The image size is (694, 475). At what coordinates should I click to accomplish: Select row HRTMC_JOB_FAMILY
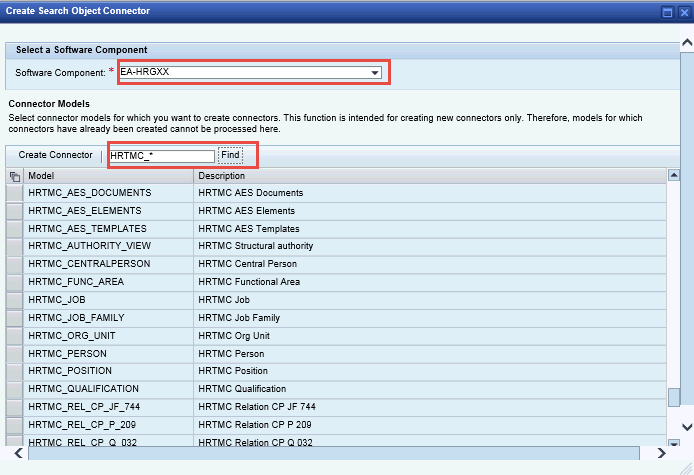tap(15, 318)
